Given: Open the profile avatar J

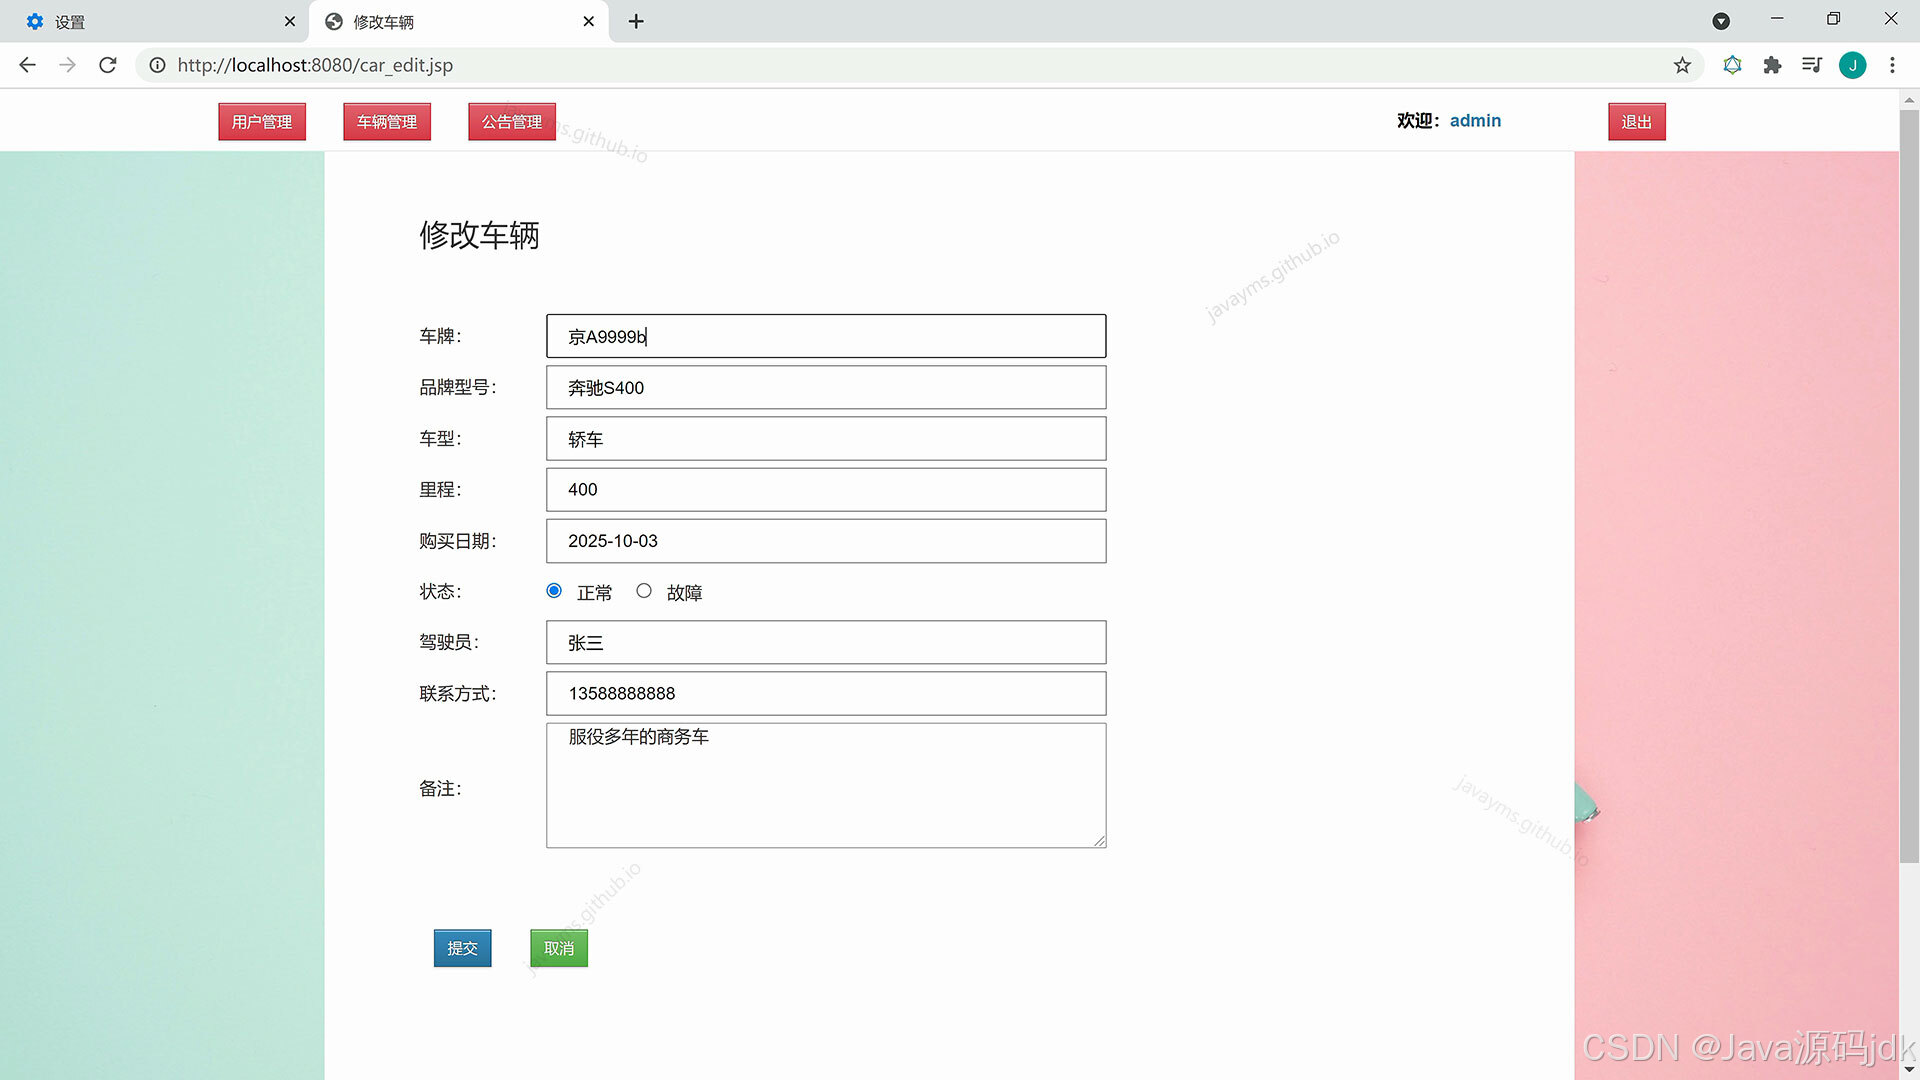Looking at the screenshot, I should click(1852, 65).
